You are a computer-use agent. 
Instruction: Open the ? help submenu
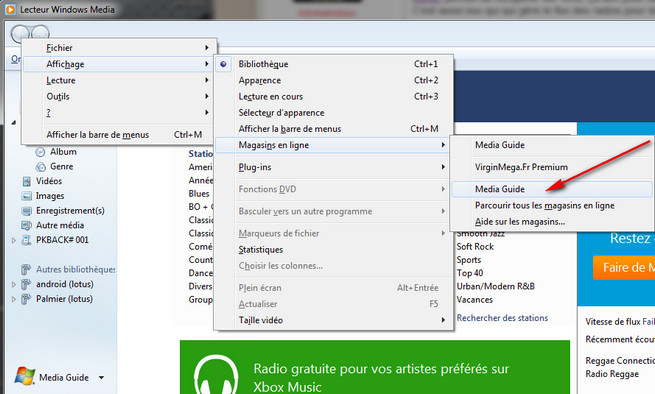119,113
